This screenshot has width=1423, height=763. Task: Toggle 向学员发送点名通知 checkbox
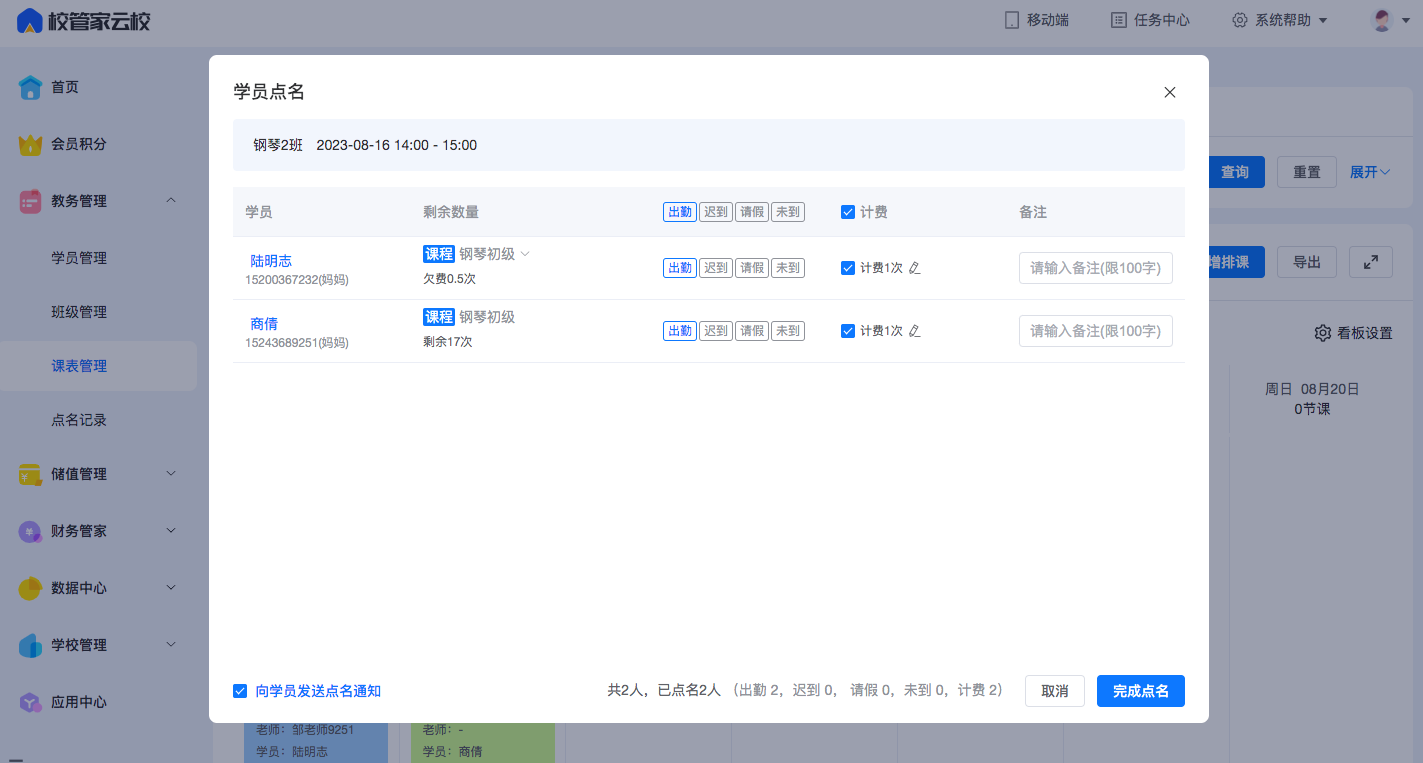240,691
